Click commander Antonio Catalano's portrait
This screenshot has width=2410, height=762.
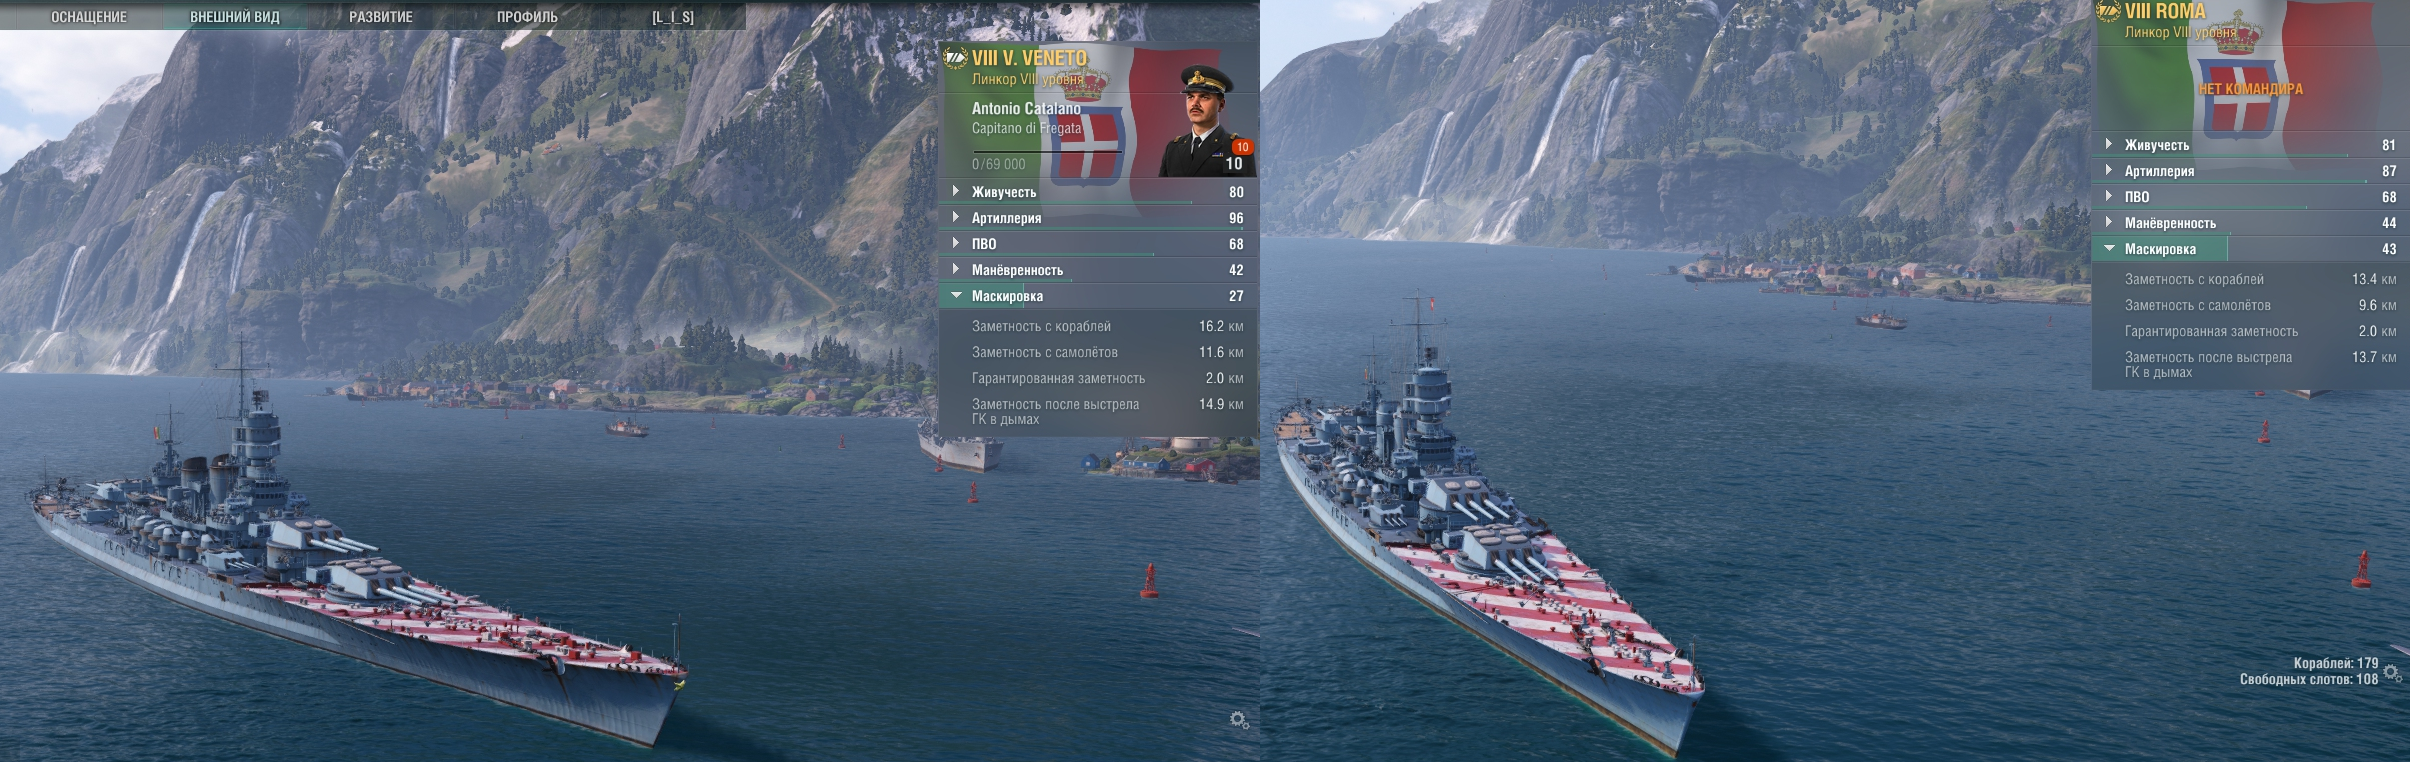pyautogui.click(x=1206, y=120)
